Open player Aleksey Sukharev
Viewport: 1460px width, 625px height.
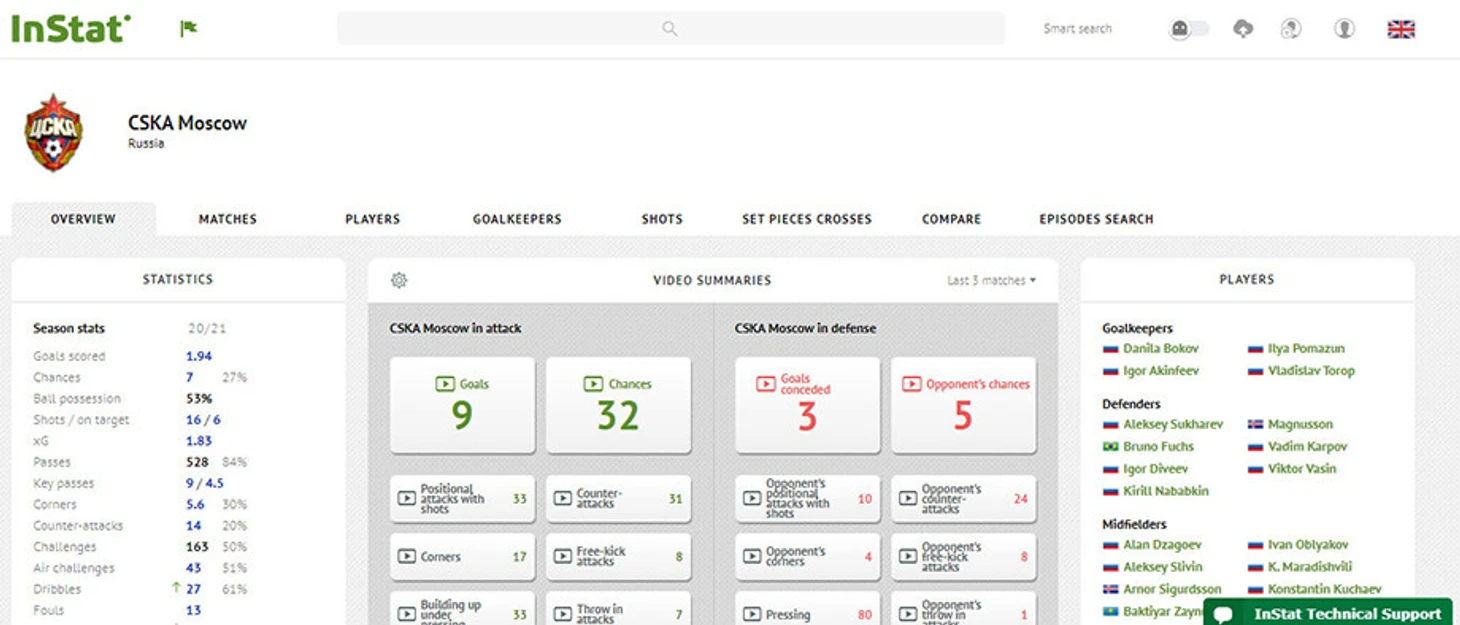1173,425
